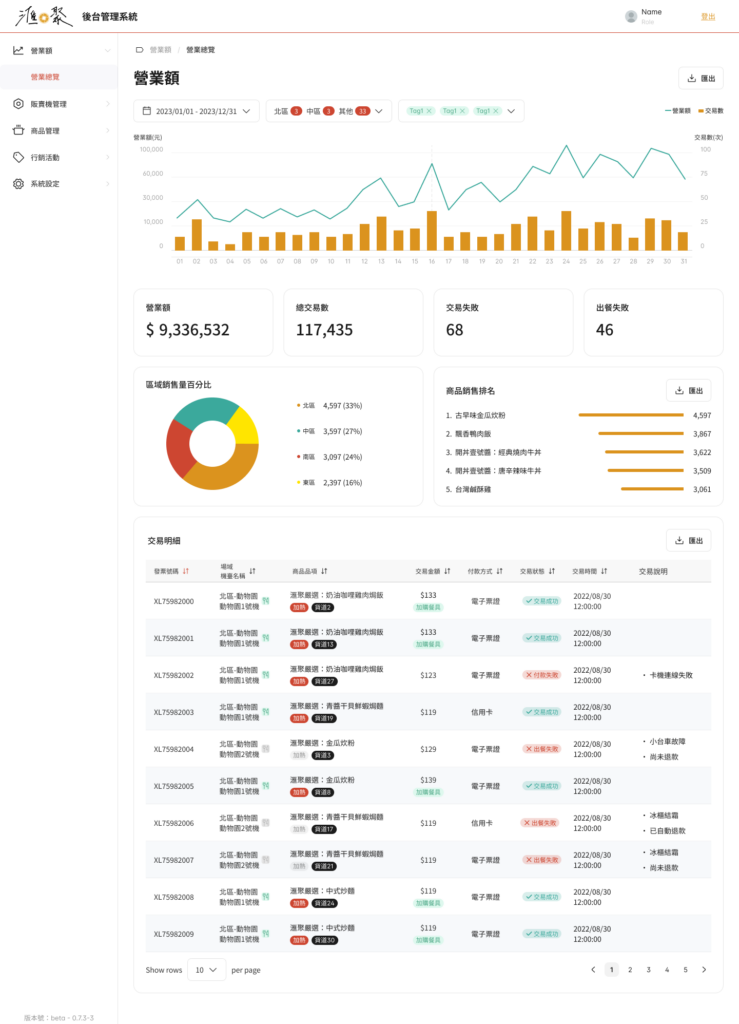739x1024 pixels.
Task: Click the user avatar icon beside Name
Action: pyautogui.click(x=630, y=17)
